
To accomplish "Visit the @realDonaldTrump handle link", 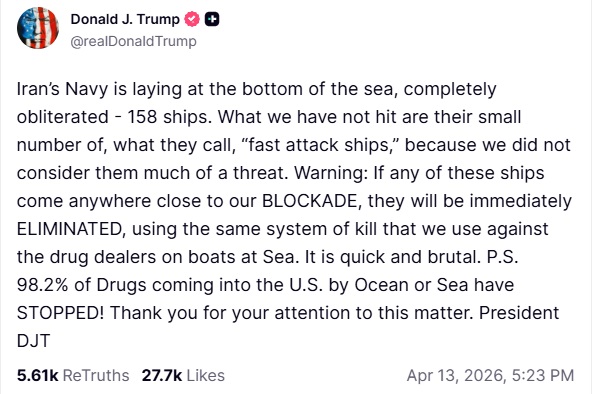I will [x=134, y=41].
